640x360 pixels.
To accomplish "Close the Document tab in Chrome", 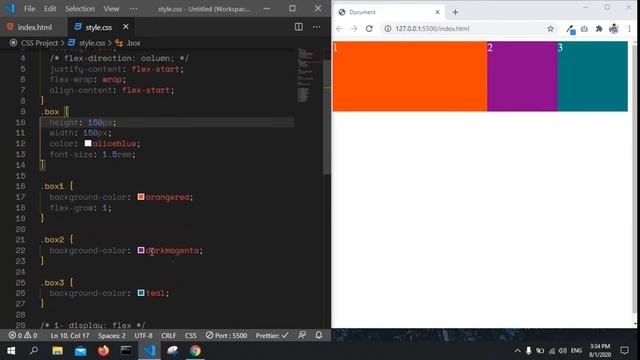I will [x=437, y=12].
